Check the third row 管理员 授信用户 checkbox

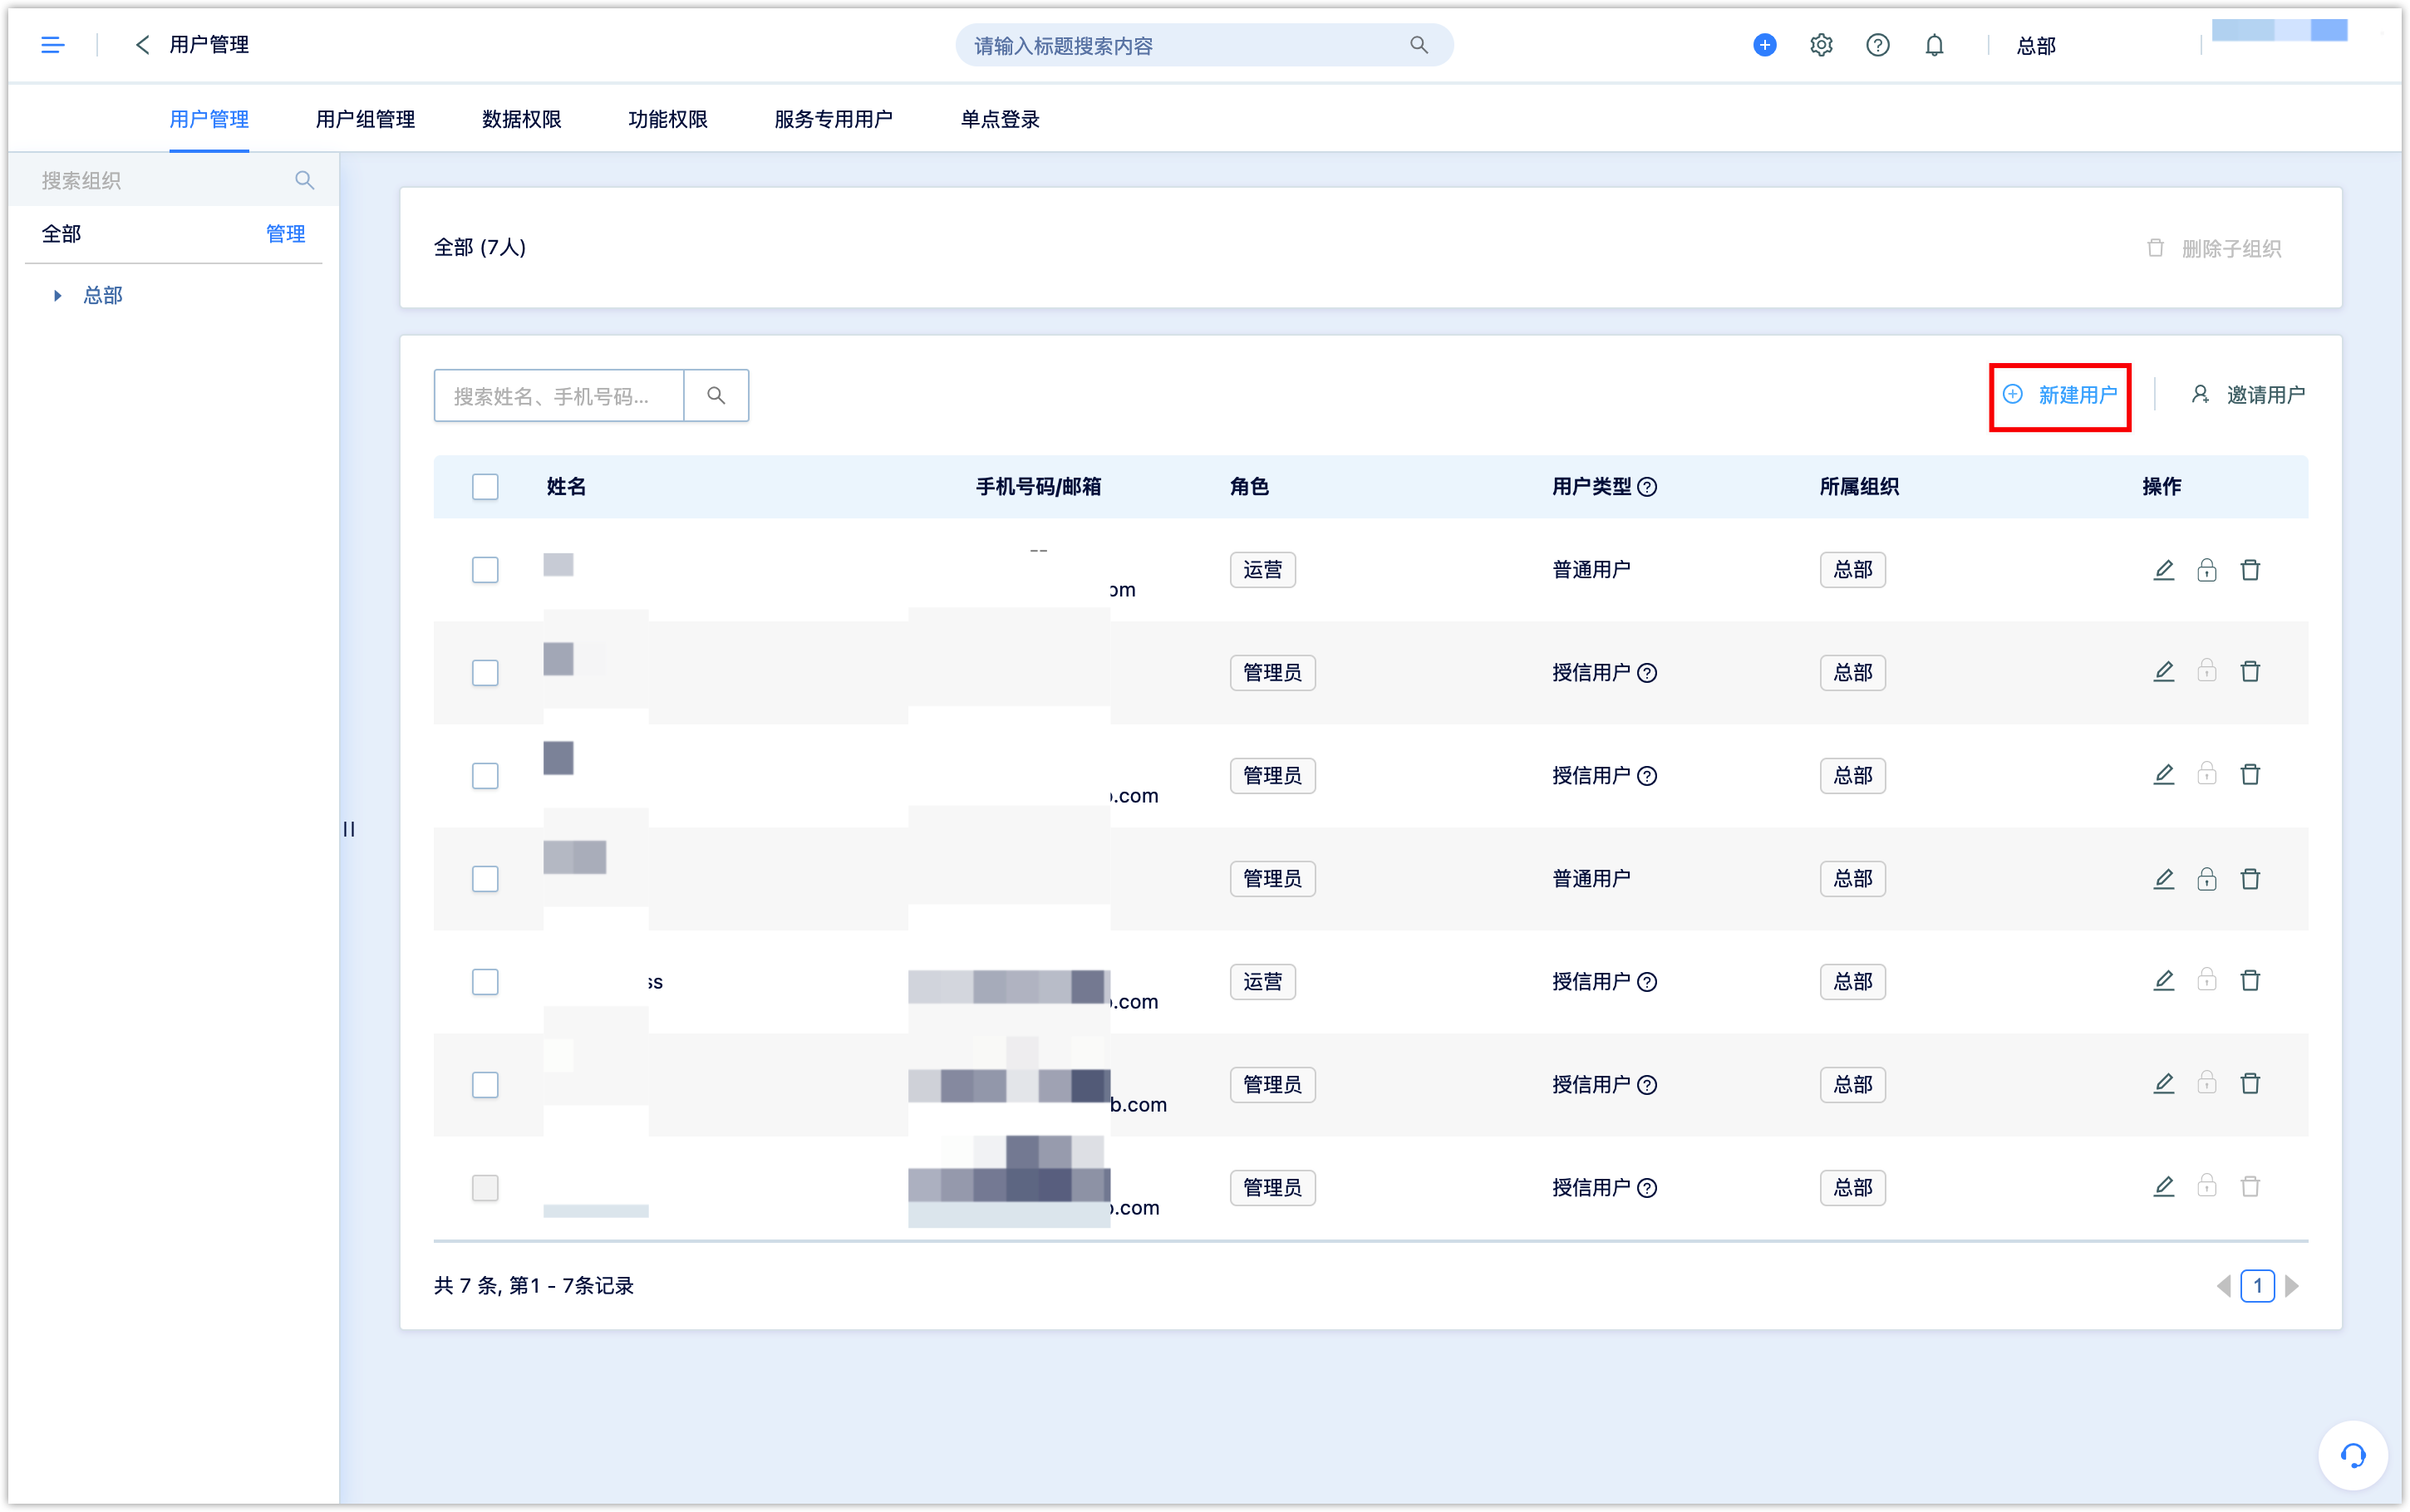[x=485, y=776]
